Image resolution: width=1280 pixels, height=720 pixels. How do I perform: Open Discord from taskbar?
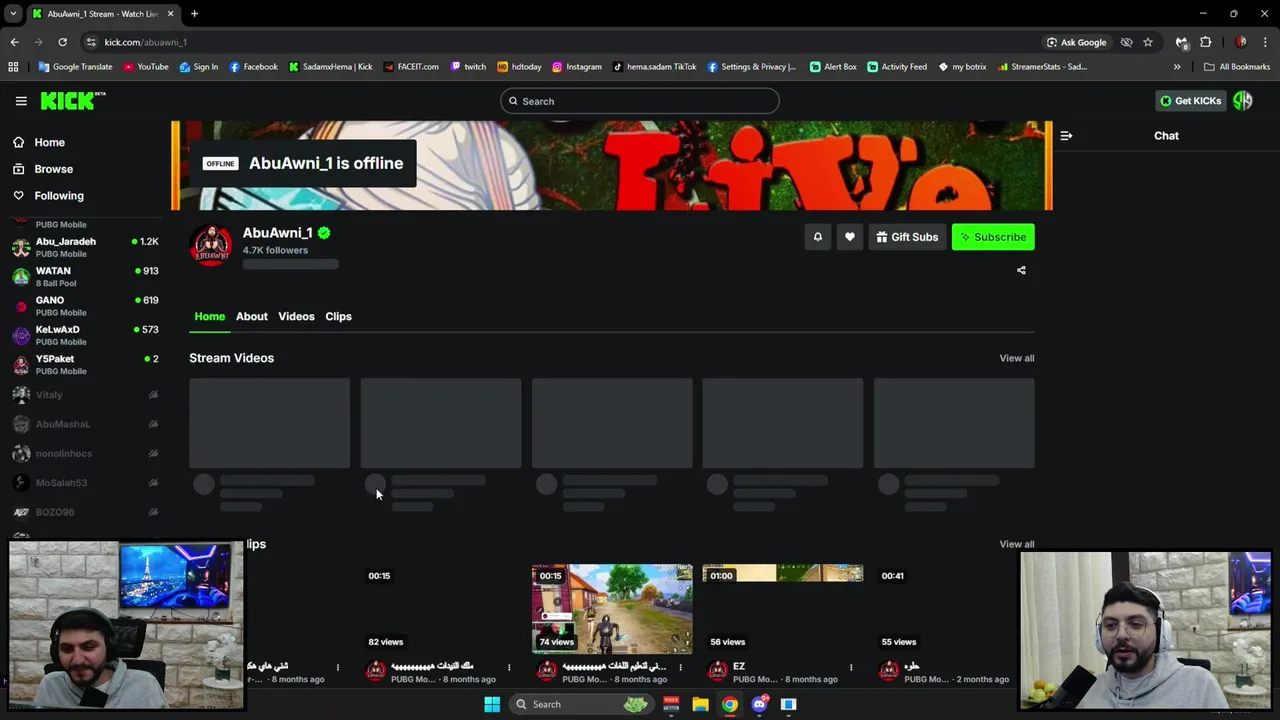[759, 704]
